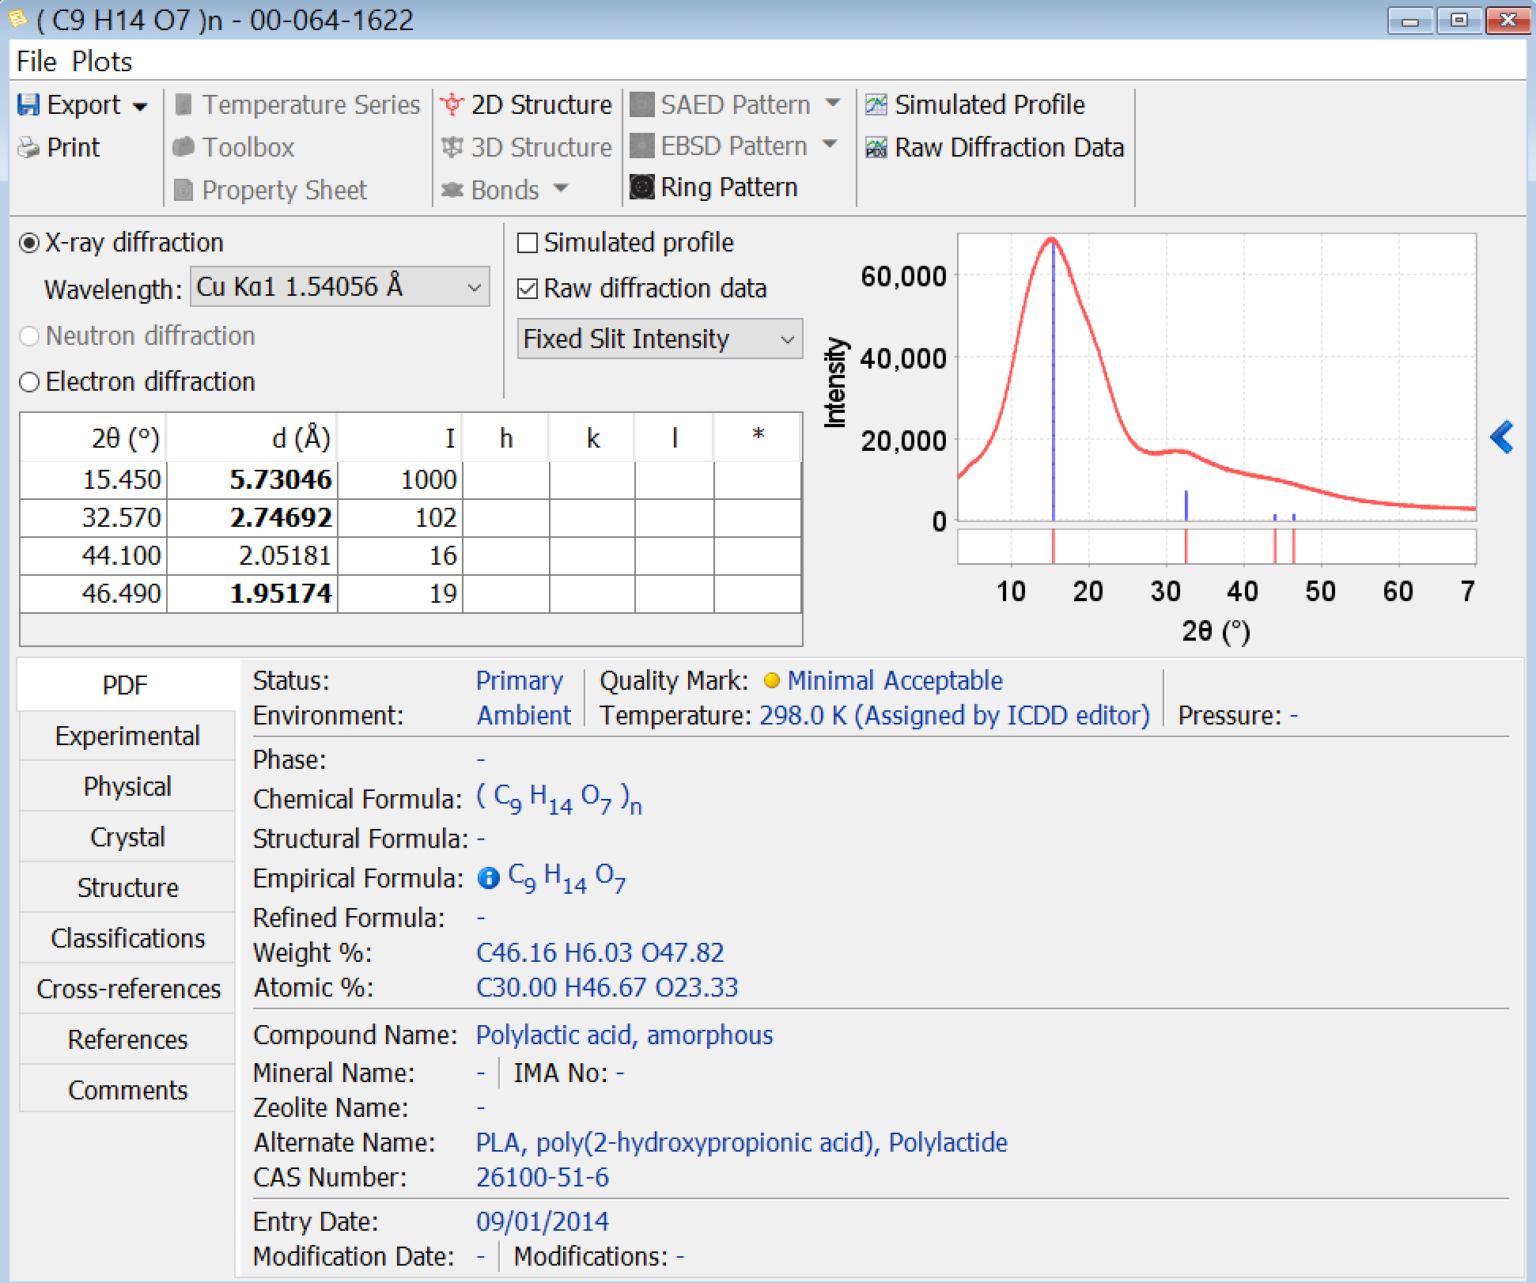Click the CAS Number 26100-51-6 link
The image size is (1536, 1283).
542,1177
